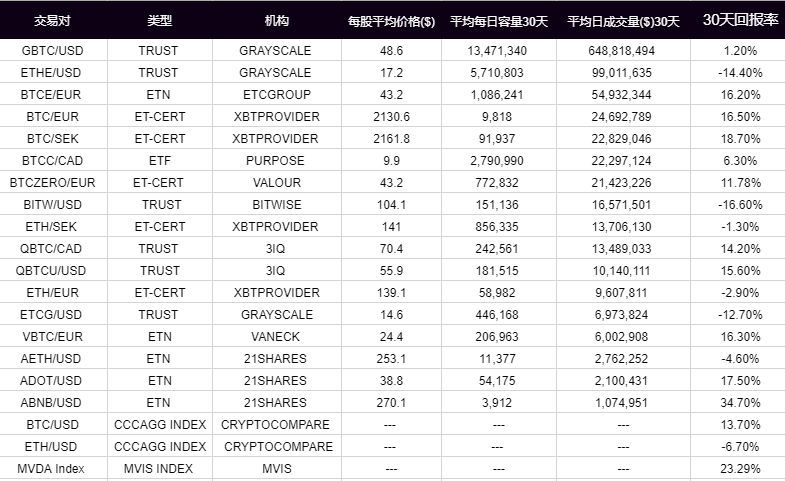785x481 pixels.
Task: Select the -16.60% return cell
Action: pyautogui.click(x=740, y=205)
